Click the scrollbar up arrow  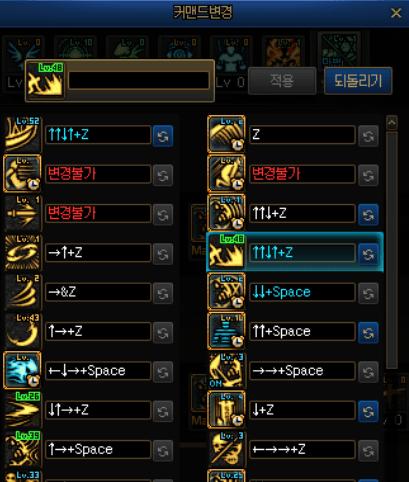pos(392,123)
